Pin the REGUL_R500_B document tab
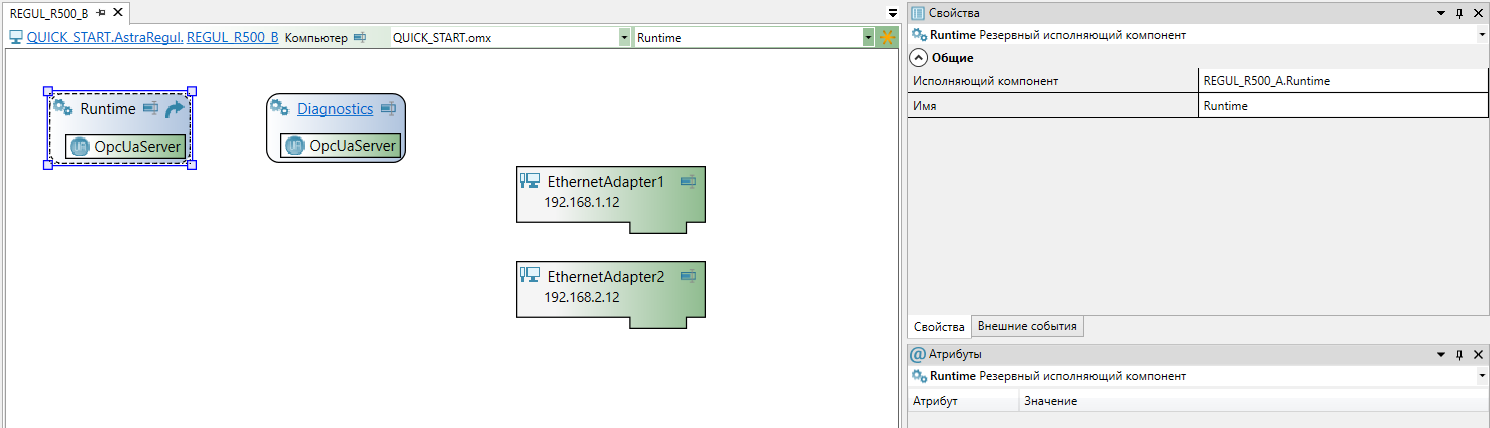The height and width of the screenshot is (428, 1490). pyautogui.click(x=101, y=12)
